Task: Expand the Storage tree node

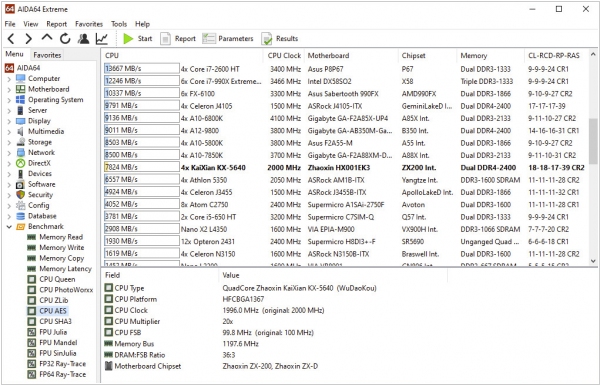Action: (9, 142)
